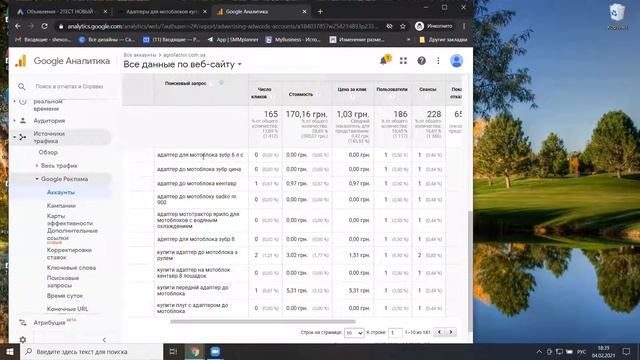Click the go-to-row input field
Screen dimensions: 640x360
(x=395, y=333)
